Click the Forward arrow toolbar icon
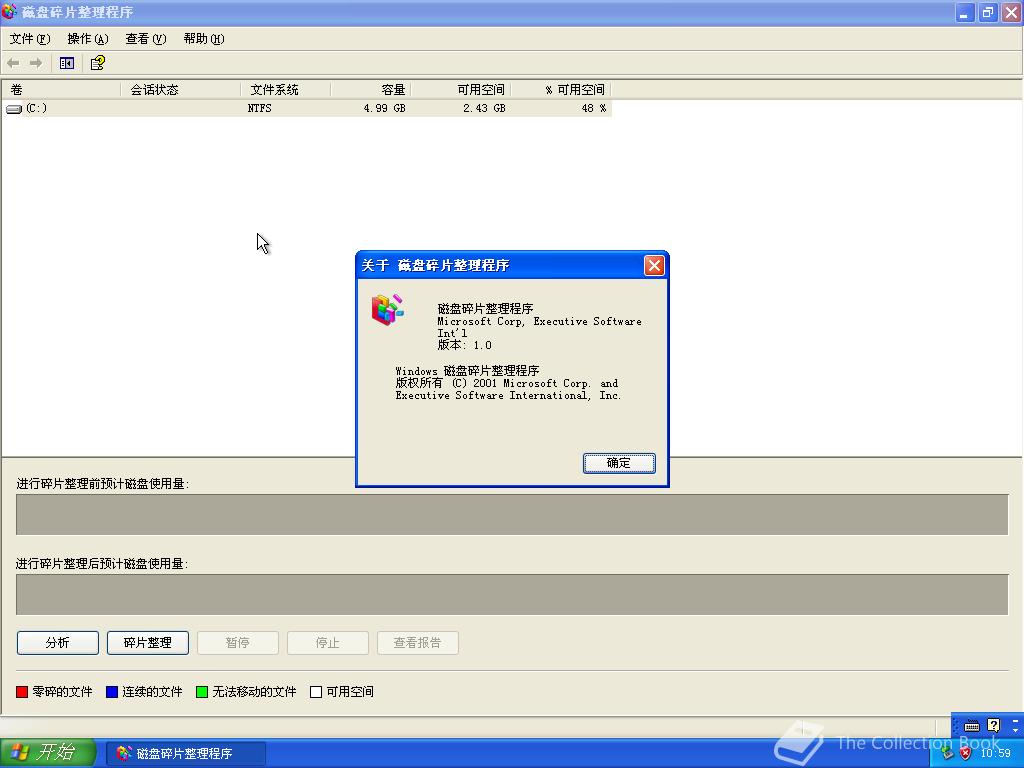 pyautogui.click(x=36, y=63)
